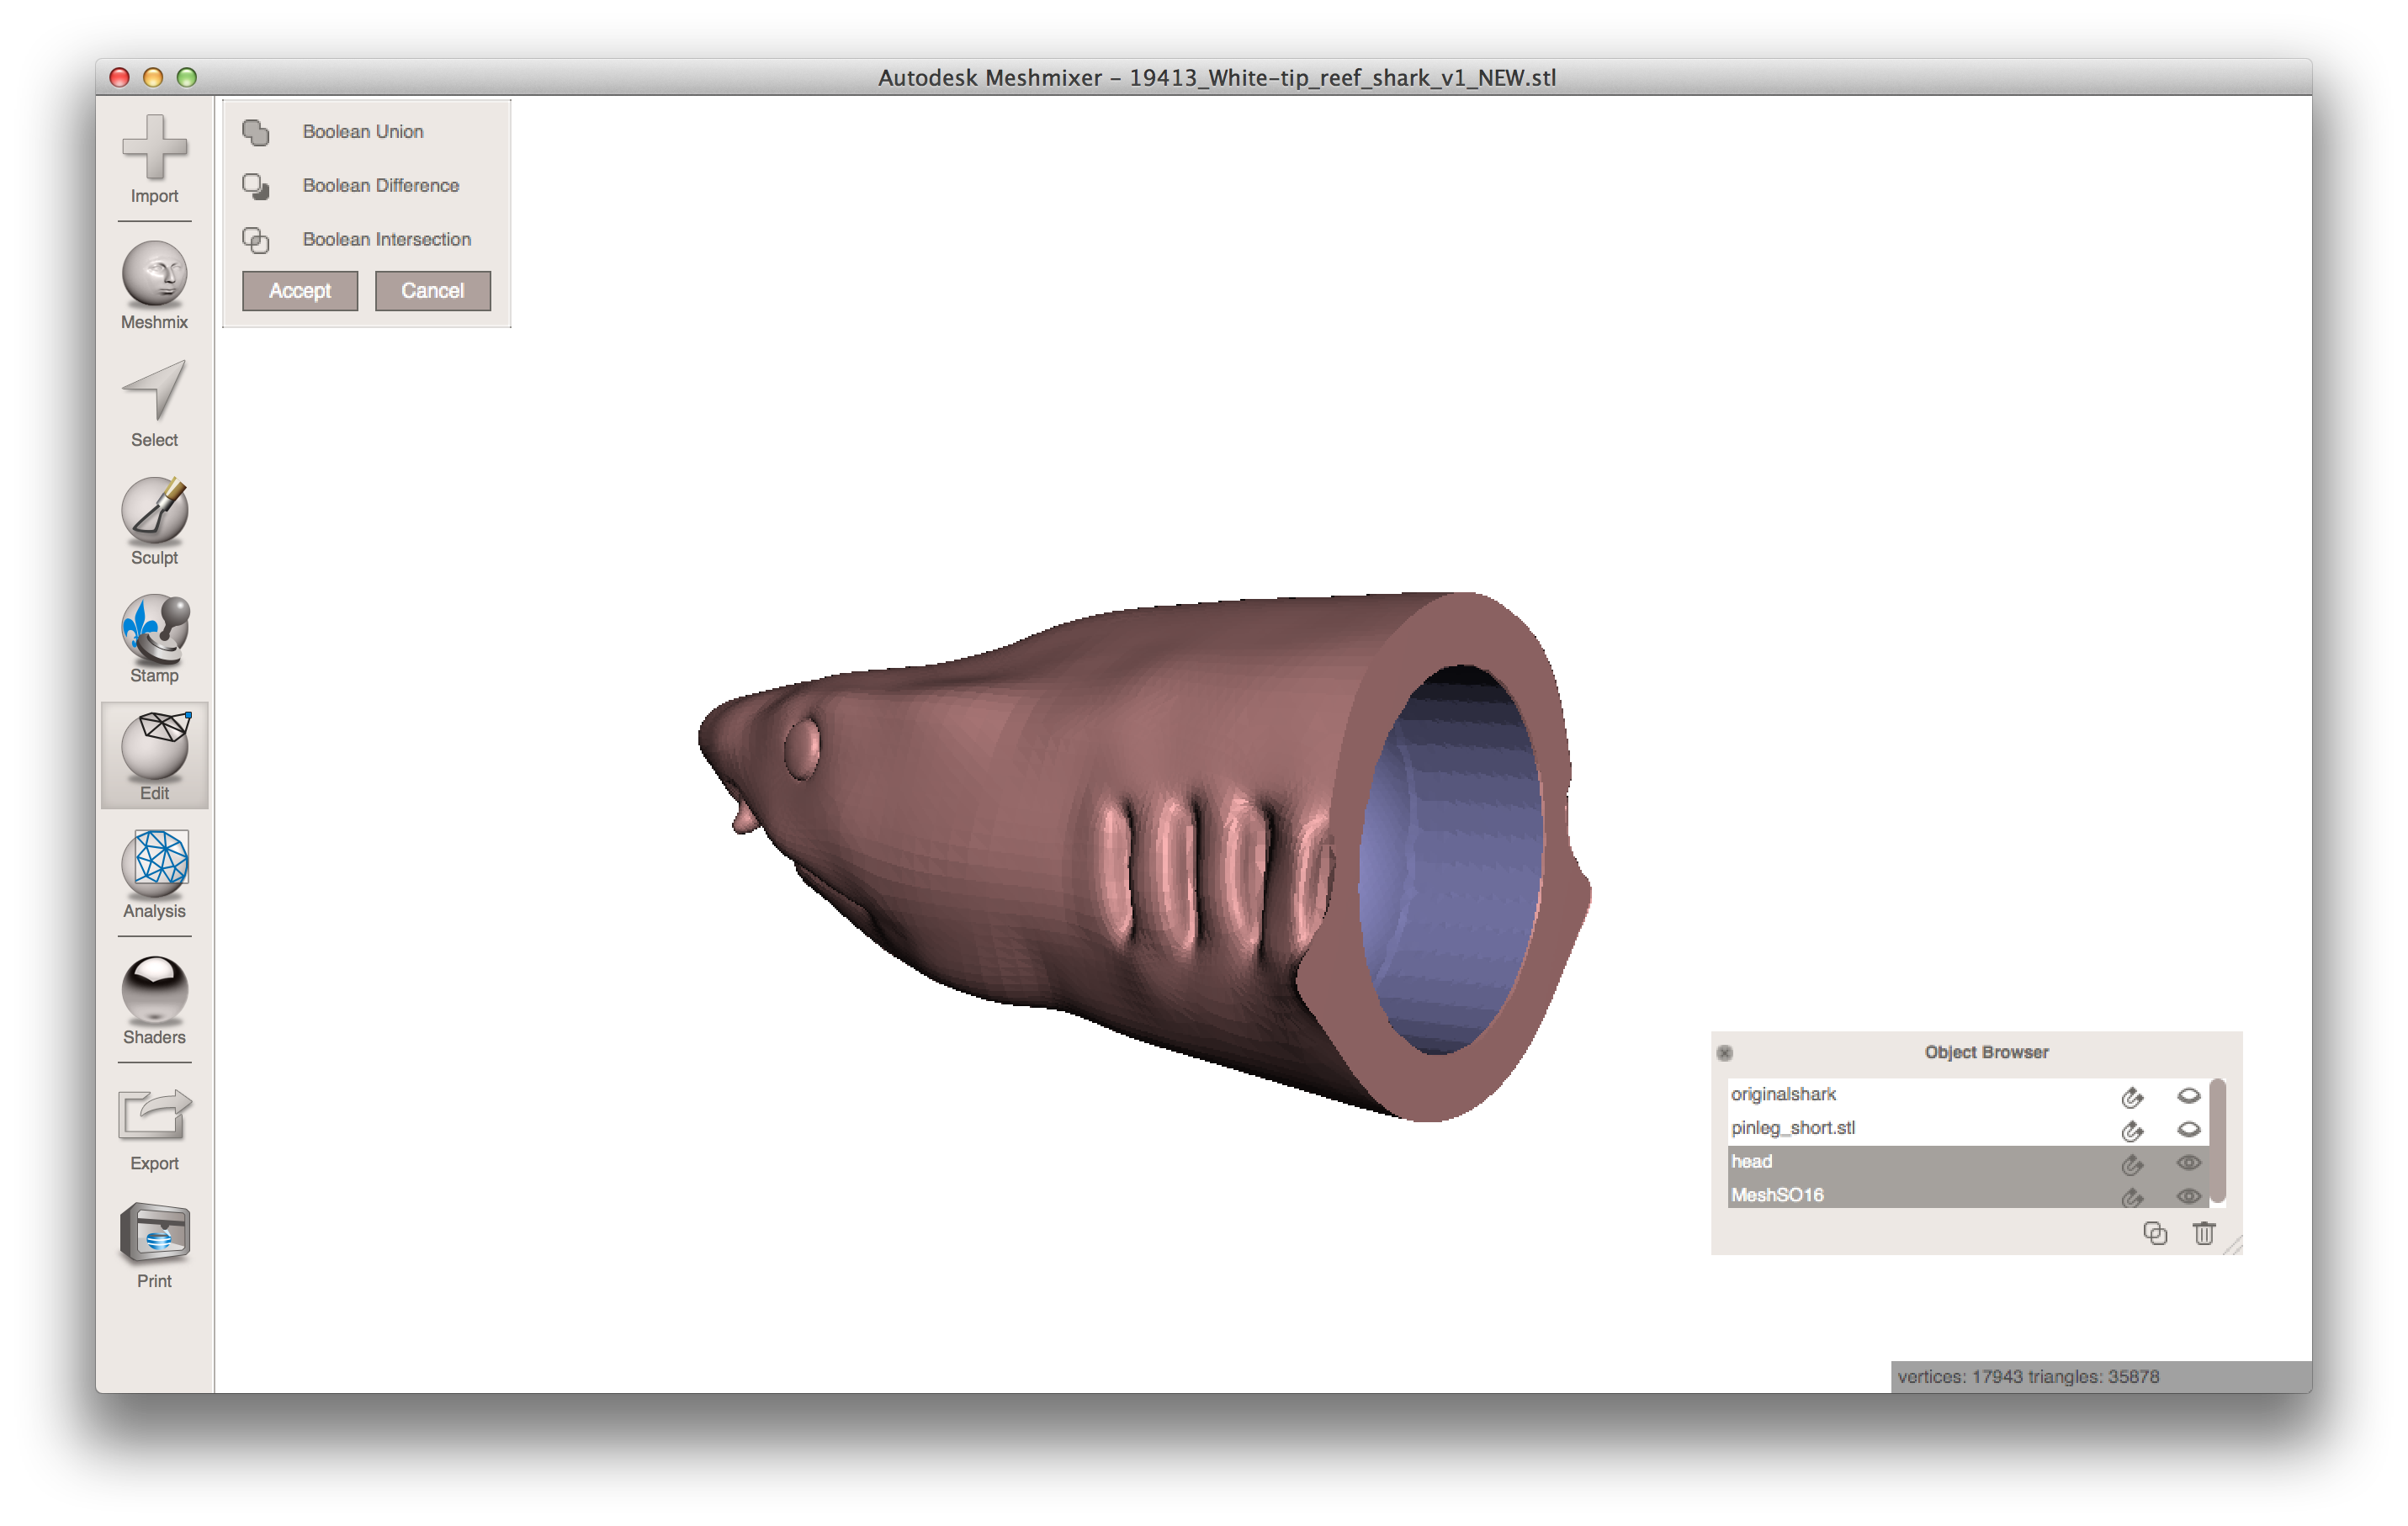Click the vertices and triangles status text
Image resolution: width=2408 pixels, height=1526 pixels.
(x=2028, y=1377)
